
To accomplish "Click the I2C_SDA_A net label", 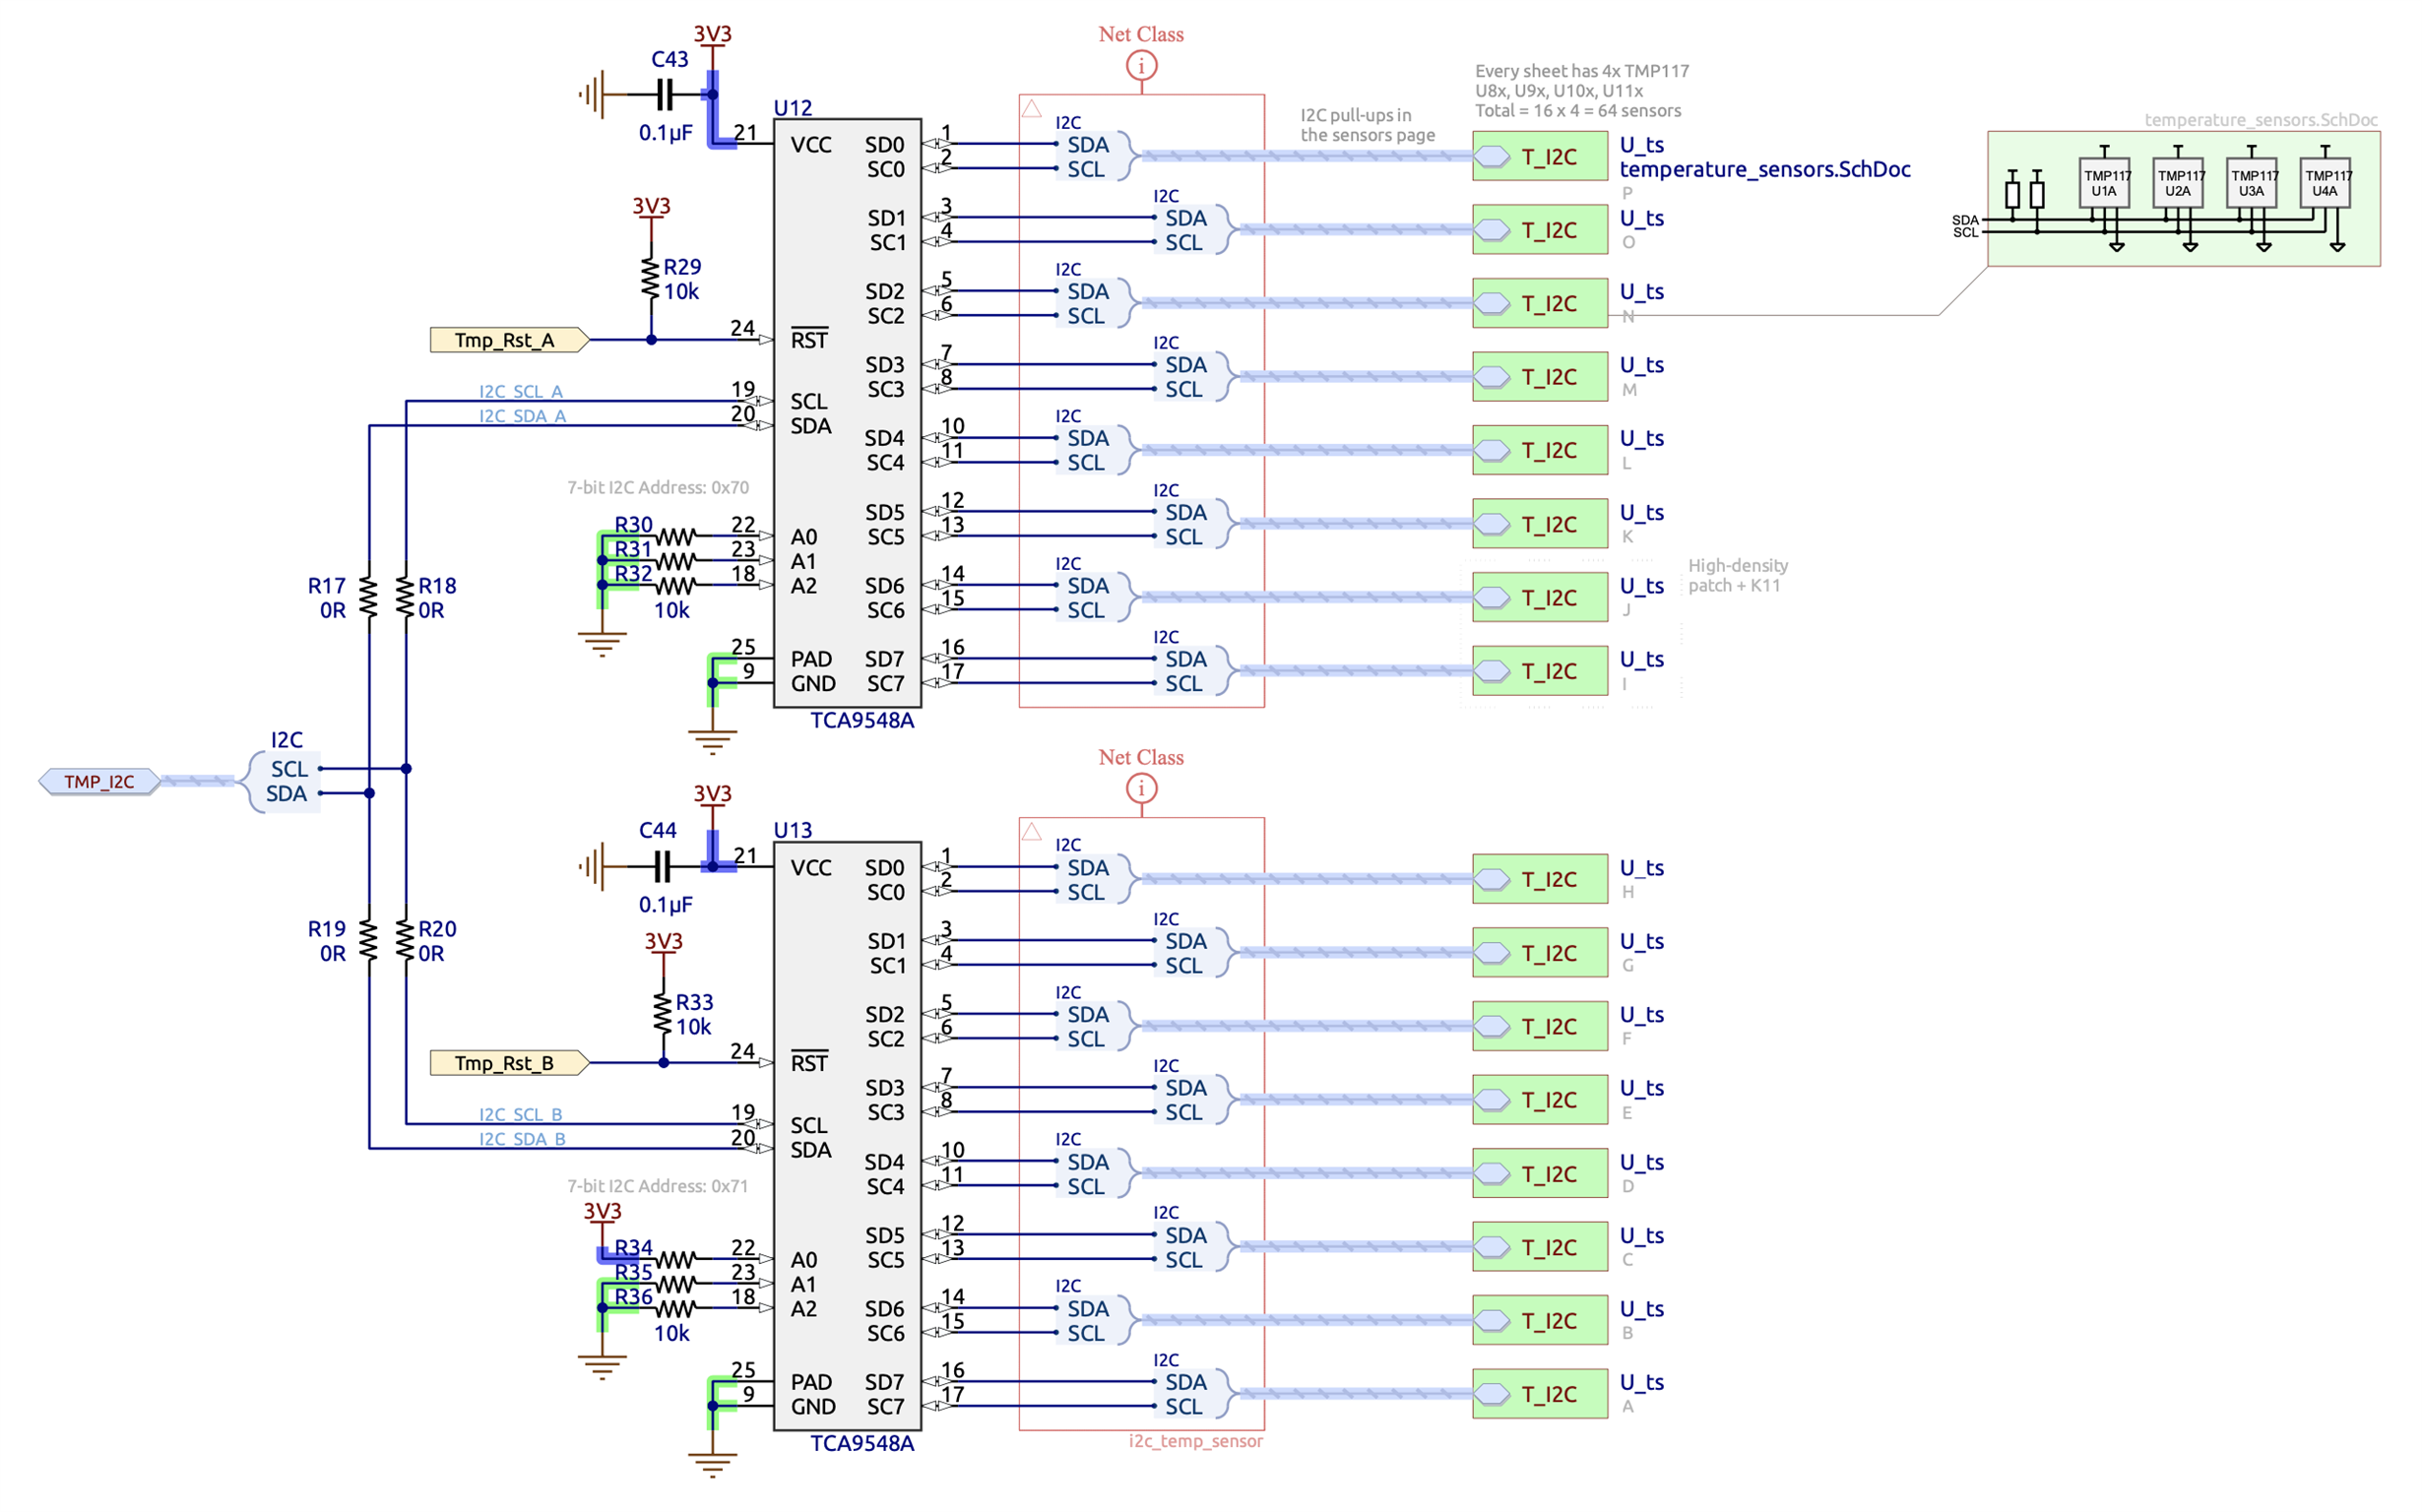I will (x=522, y=416).
